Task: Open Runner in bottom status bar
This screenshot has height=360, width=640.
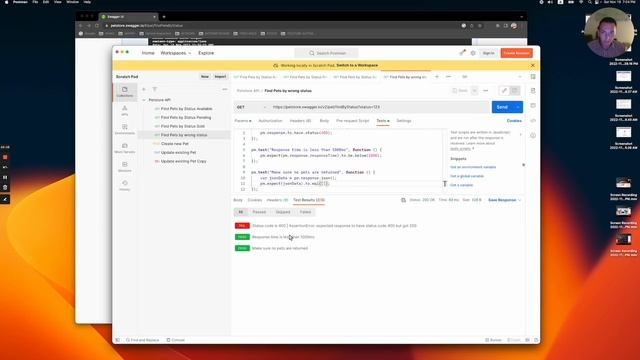Action: (493, 340)
